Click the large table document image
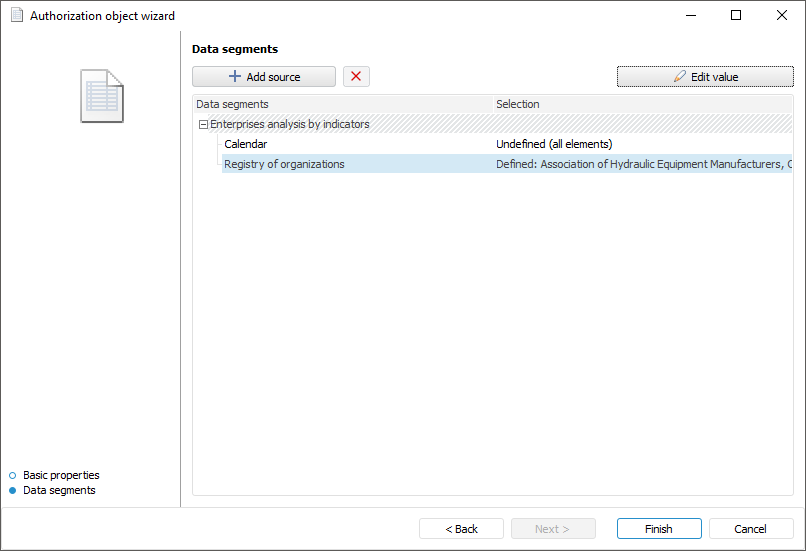 click(x=102, y=97)
